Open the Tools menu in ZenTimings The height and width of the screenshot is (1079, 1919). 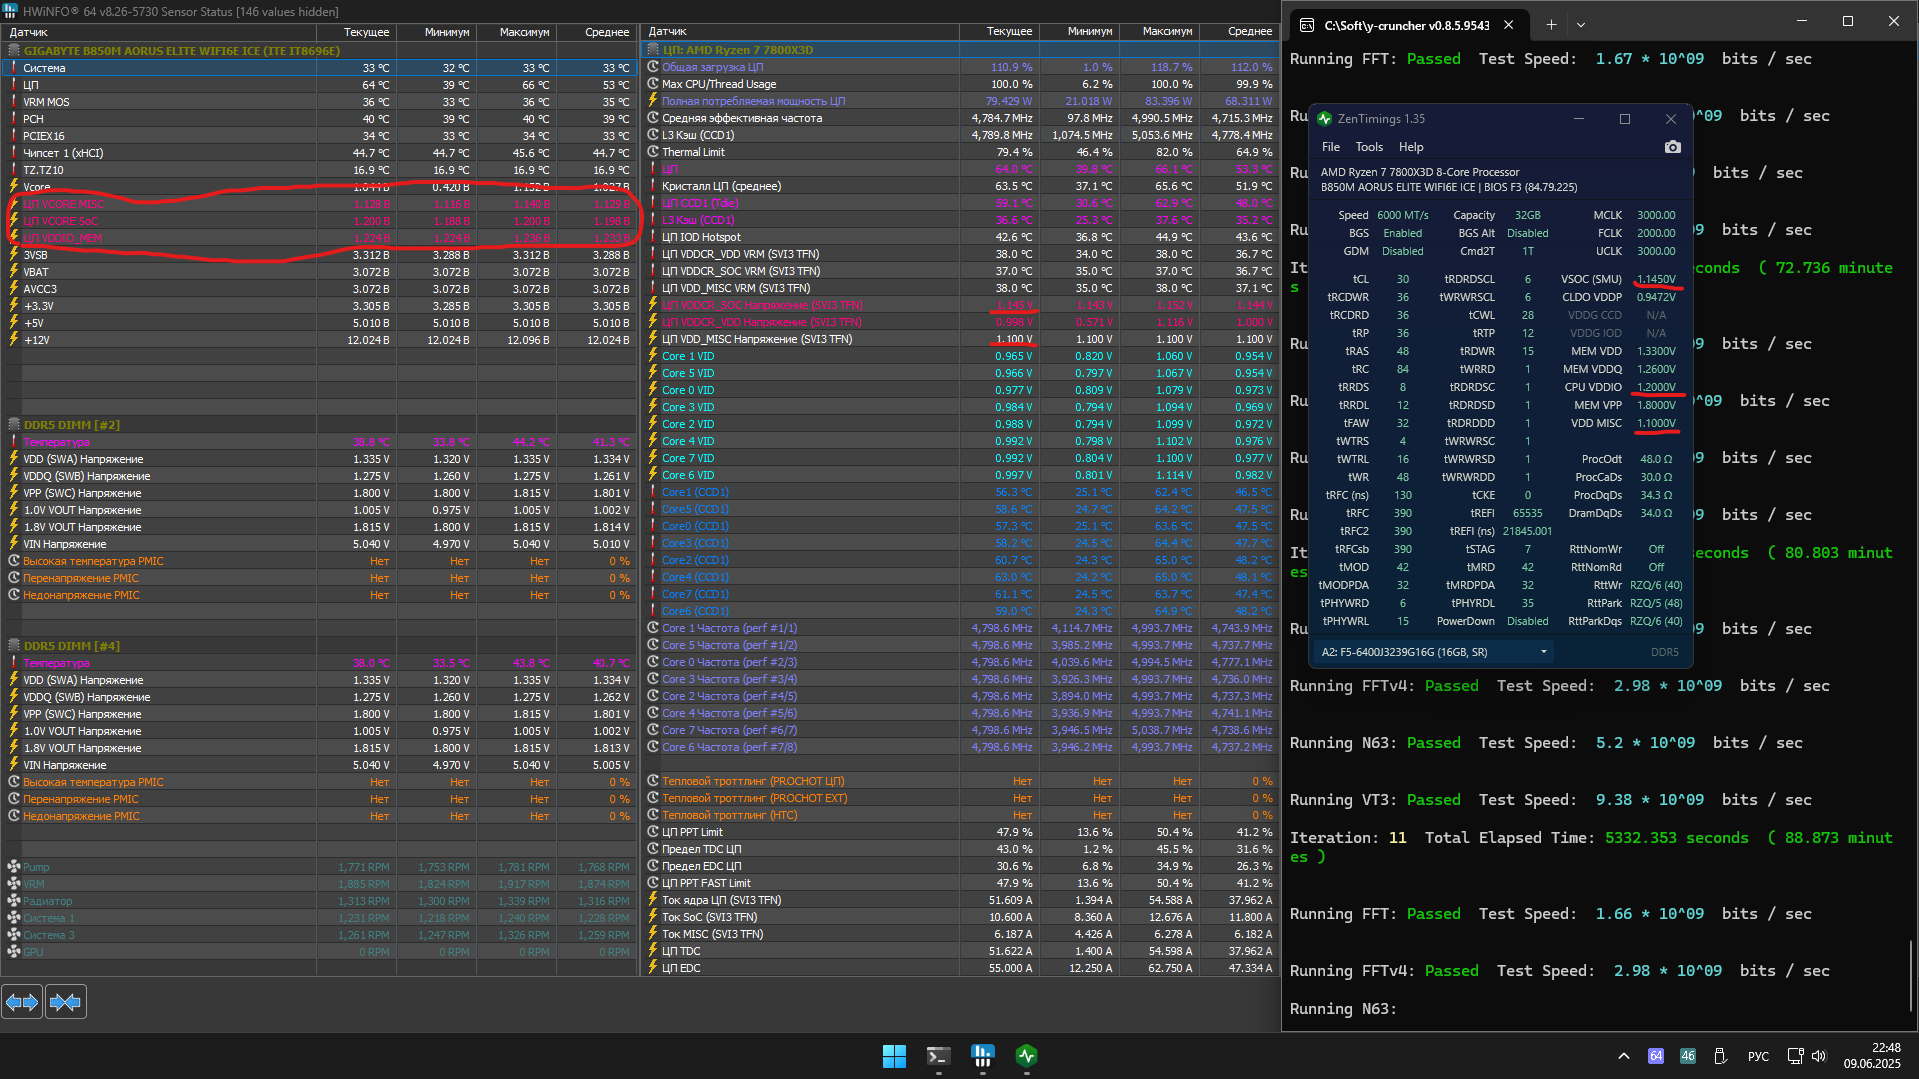pyautogui.click(x=1369, y=147)
